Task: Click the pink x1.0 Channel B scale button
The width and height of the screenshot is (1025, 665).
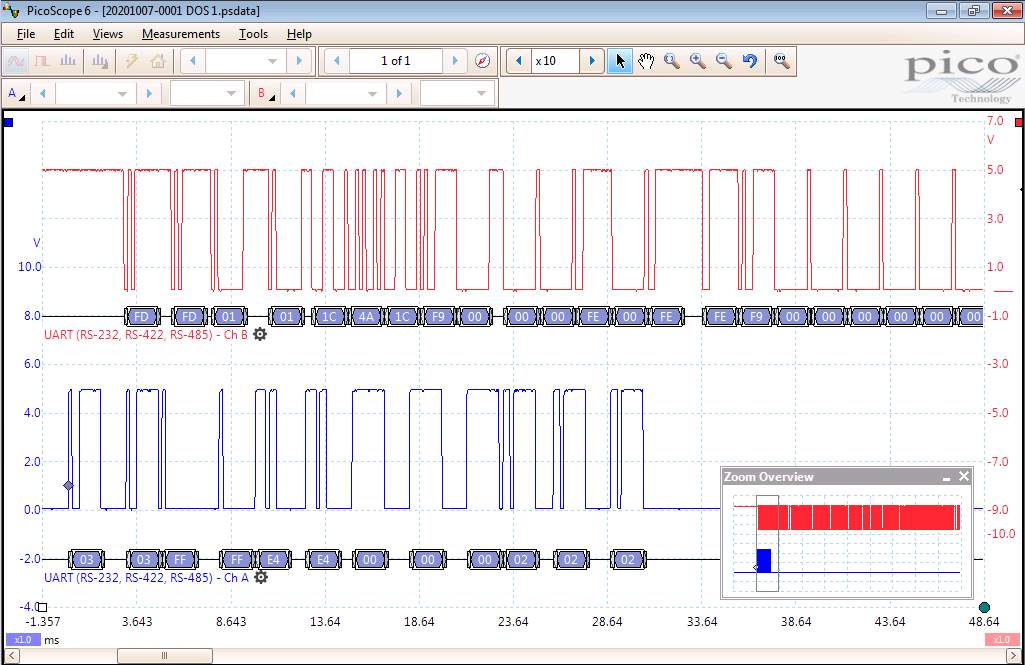Action: tap(1002, 639)
